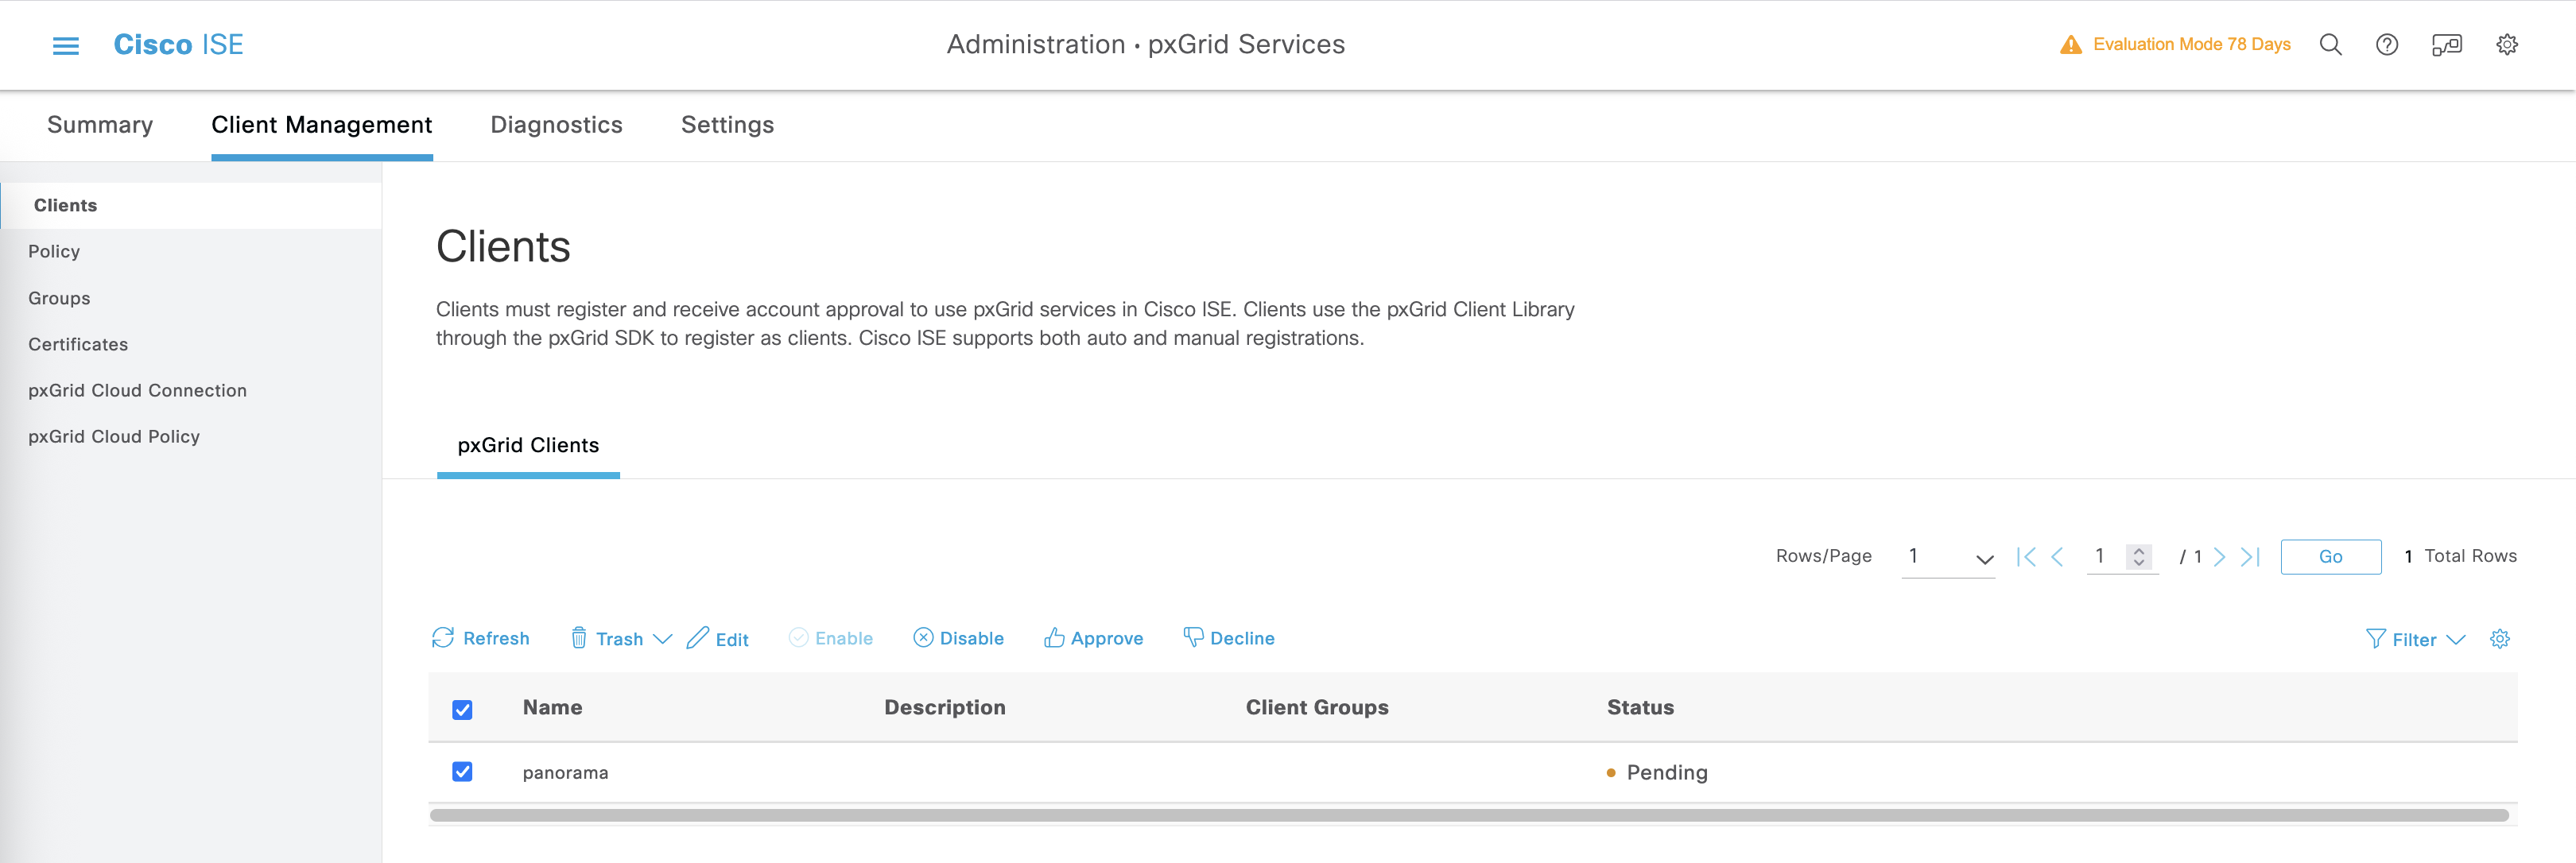Click the settings gear in header
This screenshot has width=2576, height=863.
[x=2506, y=45]
